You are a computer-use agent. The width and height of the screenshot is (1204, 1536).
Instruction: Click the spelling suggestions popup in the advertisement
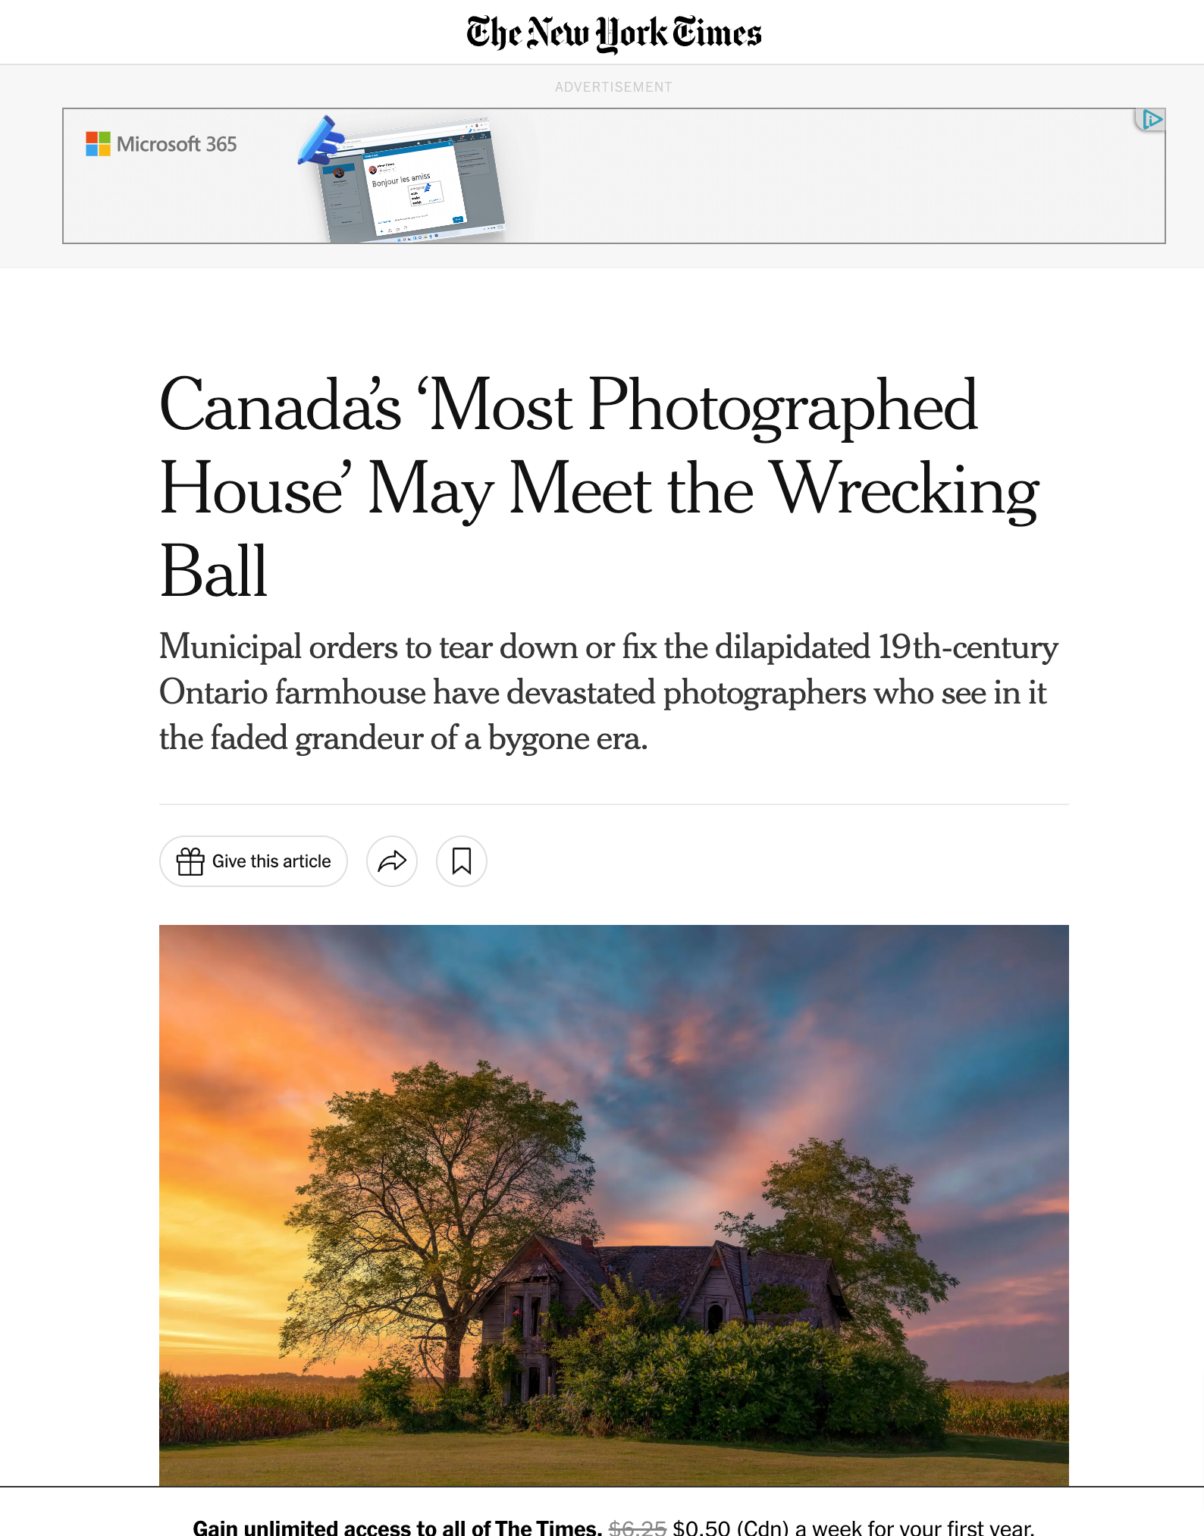pyautogui.click(x=426, y=193)
